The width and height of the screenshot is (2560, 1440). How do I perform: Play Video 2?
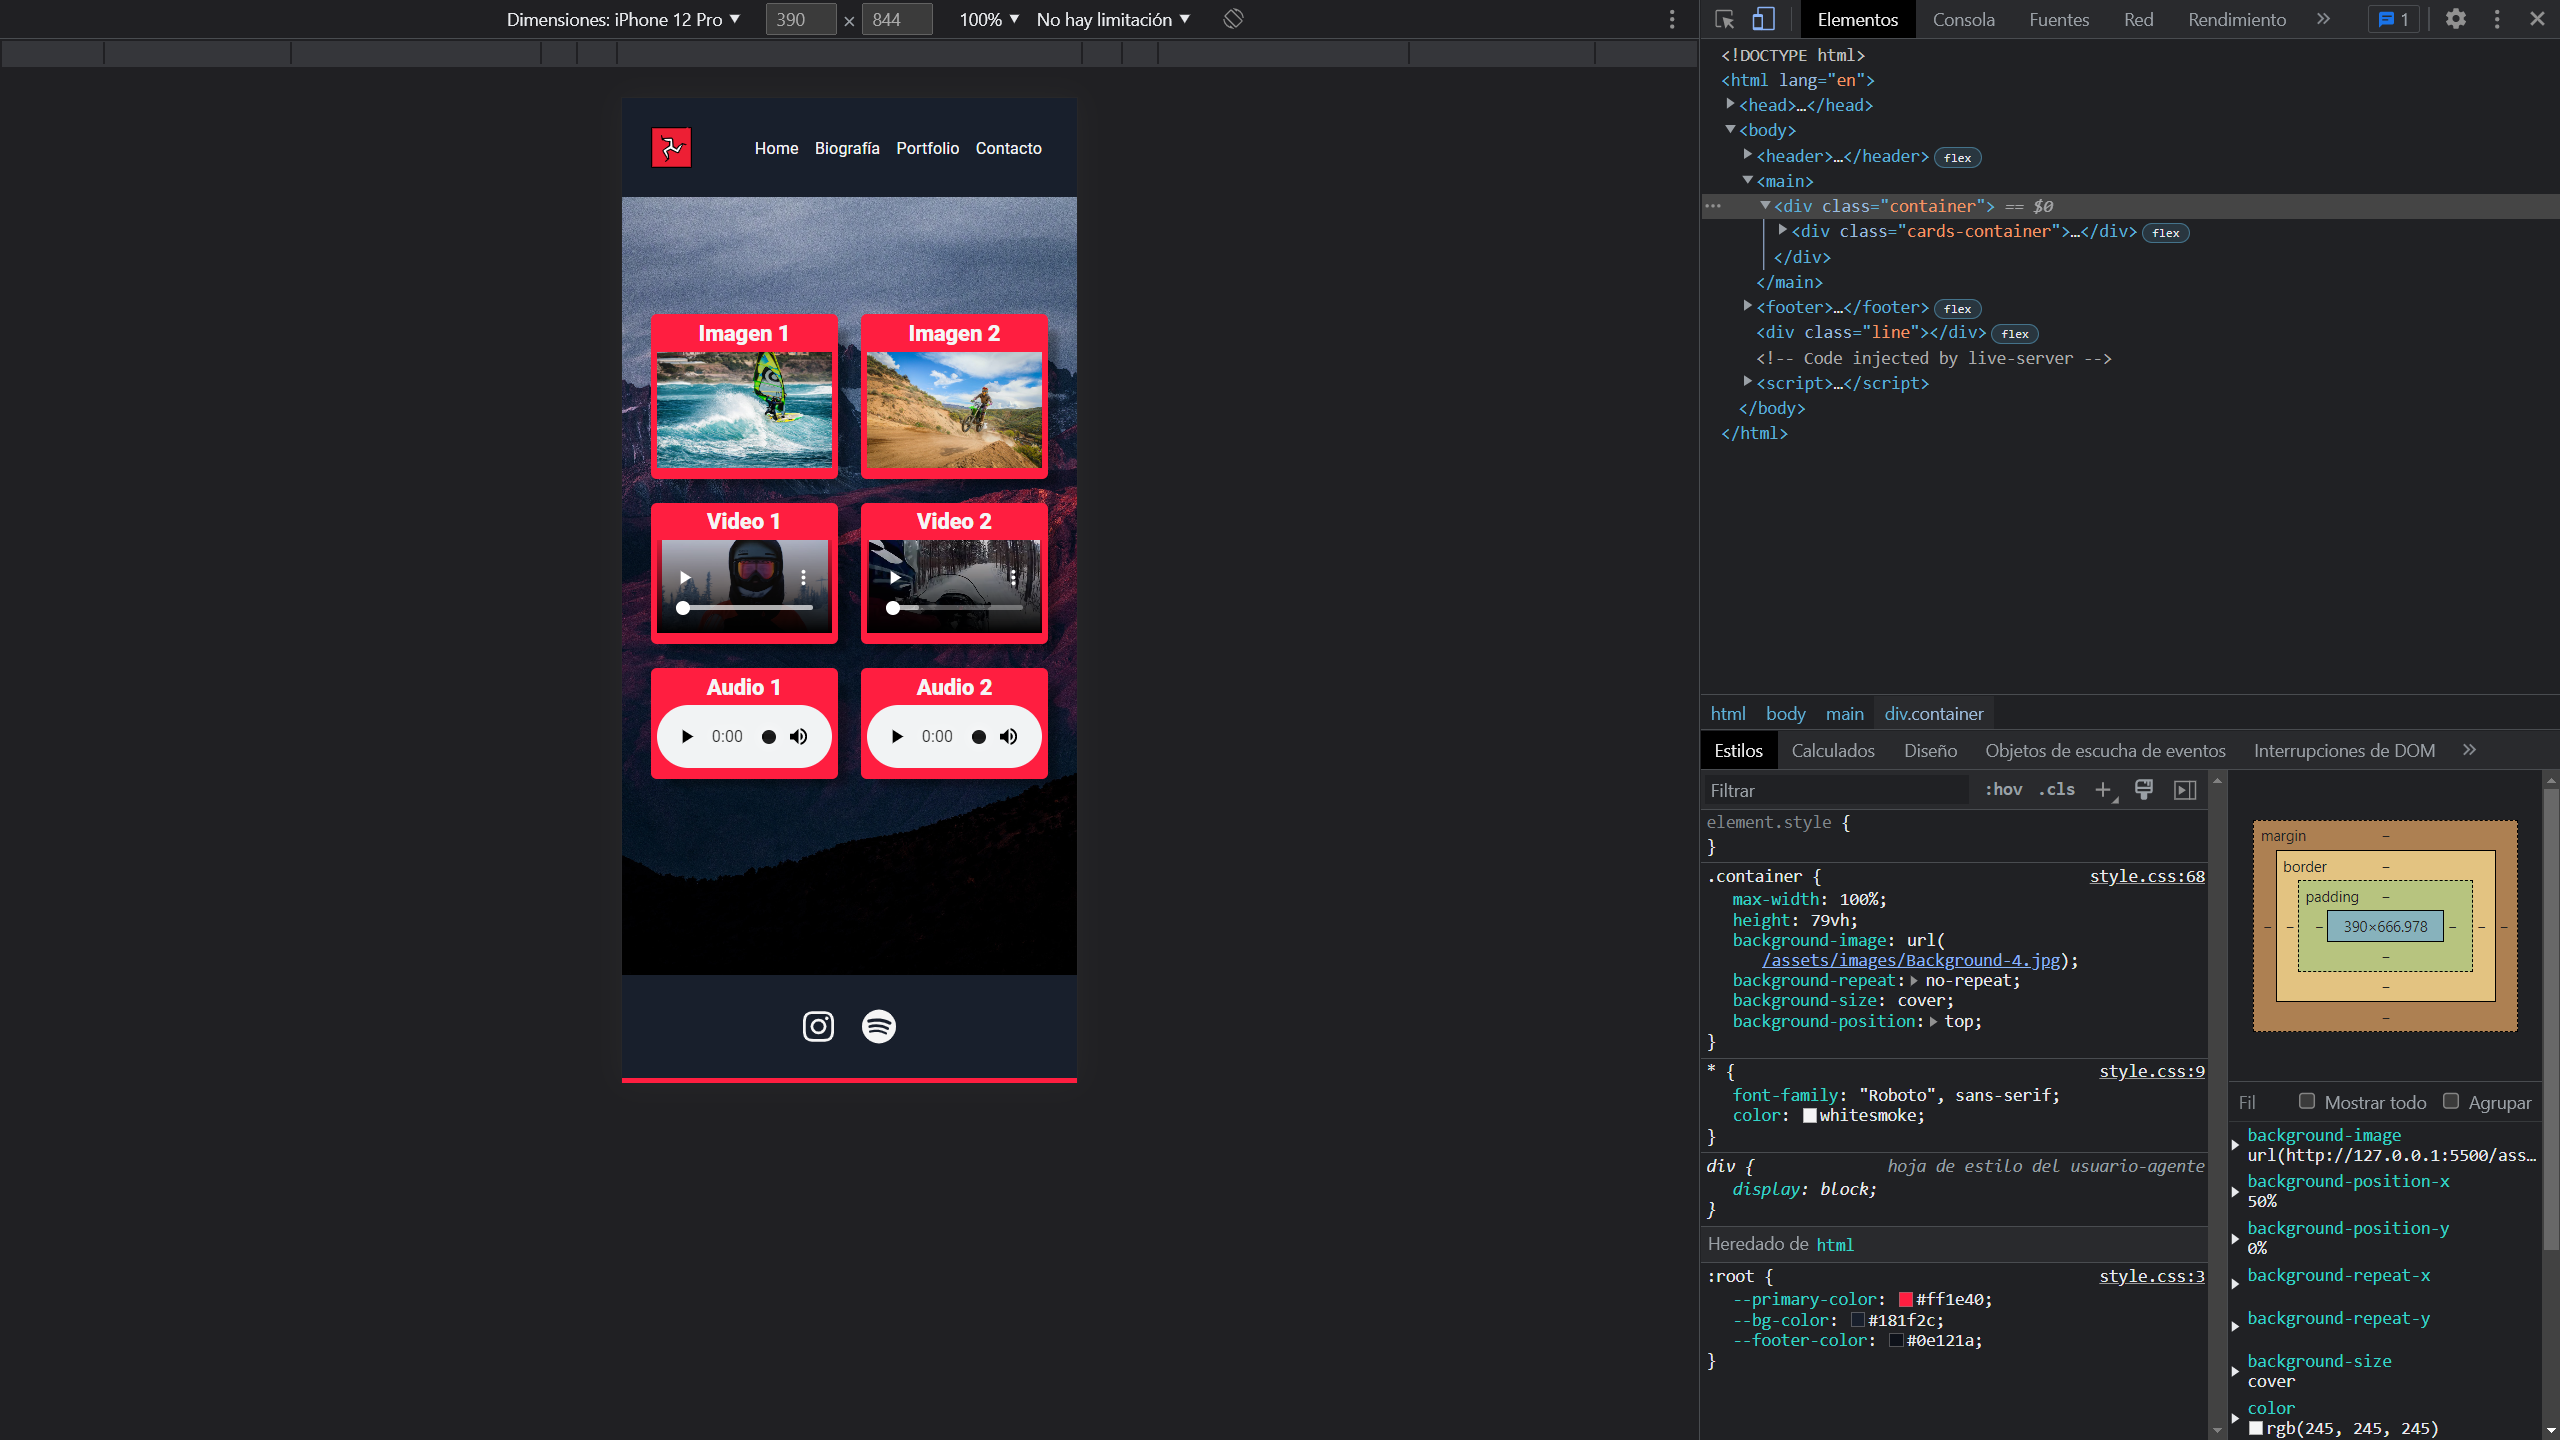(895, 578)
